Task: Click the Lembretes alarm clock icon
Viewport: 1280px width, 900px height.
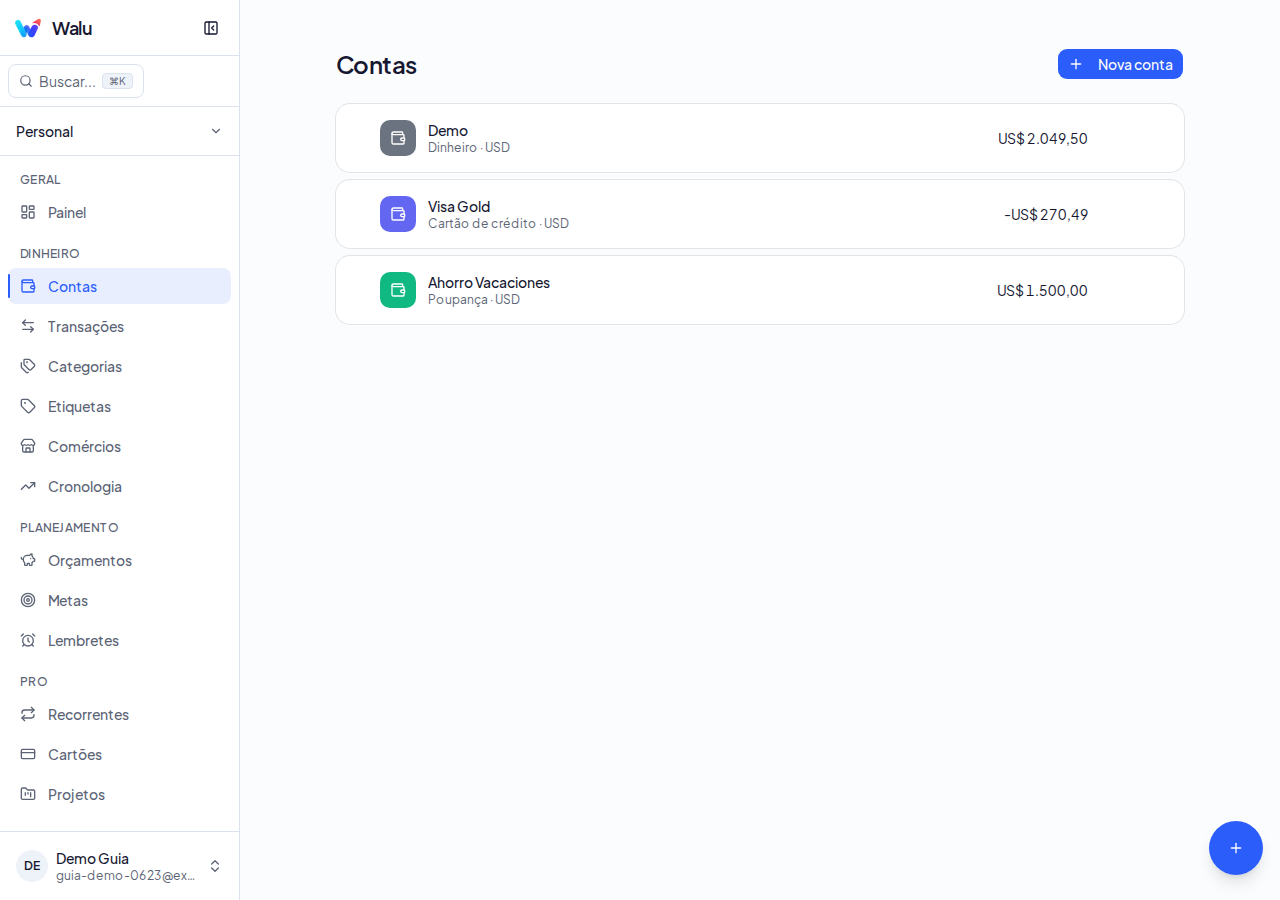Action: point(28,640)
